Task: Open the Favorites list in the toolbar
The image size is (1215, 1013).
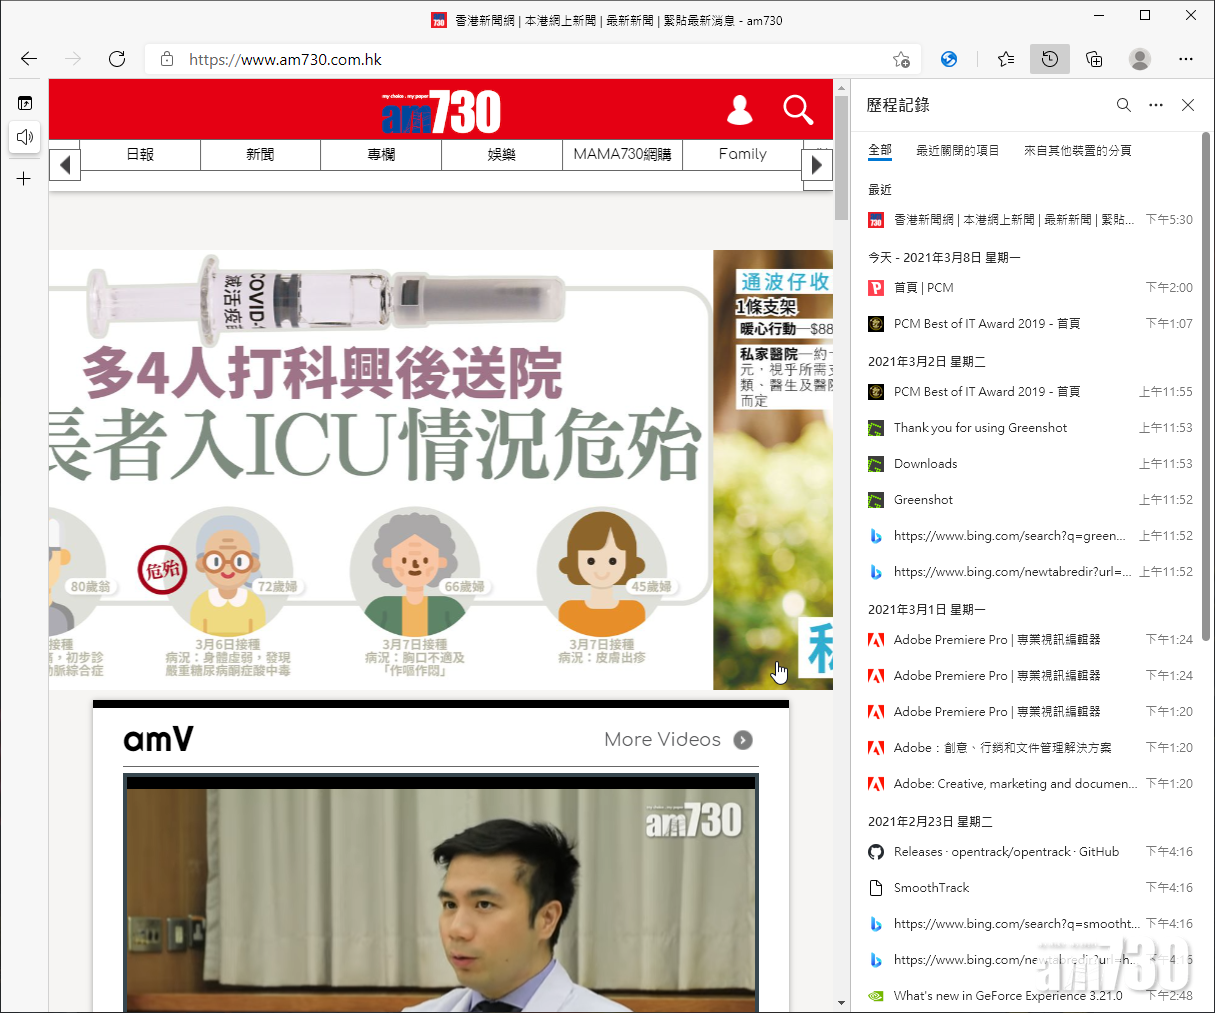Action: point(1006,59)
